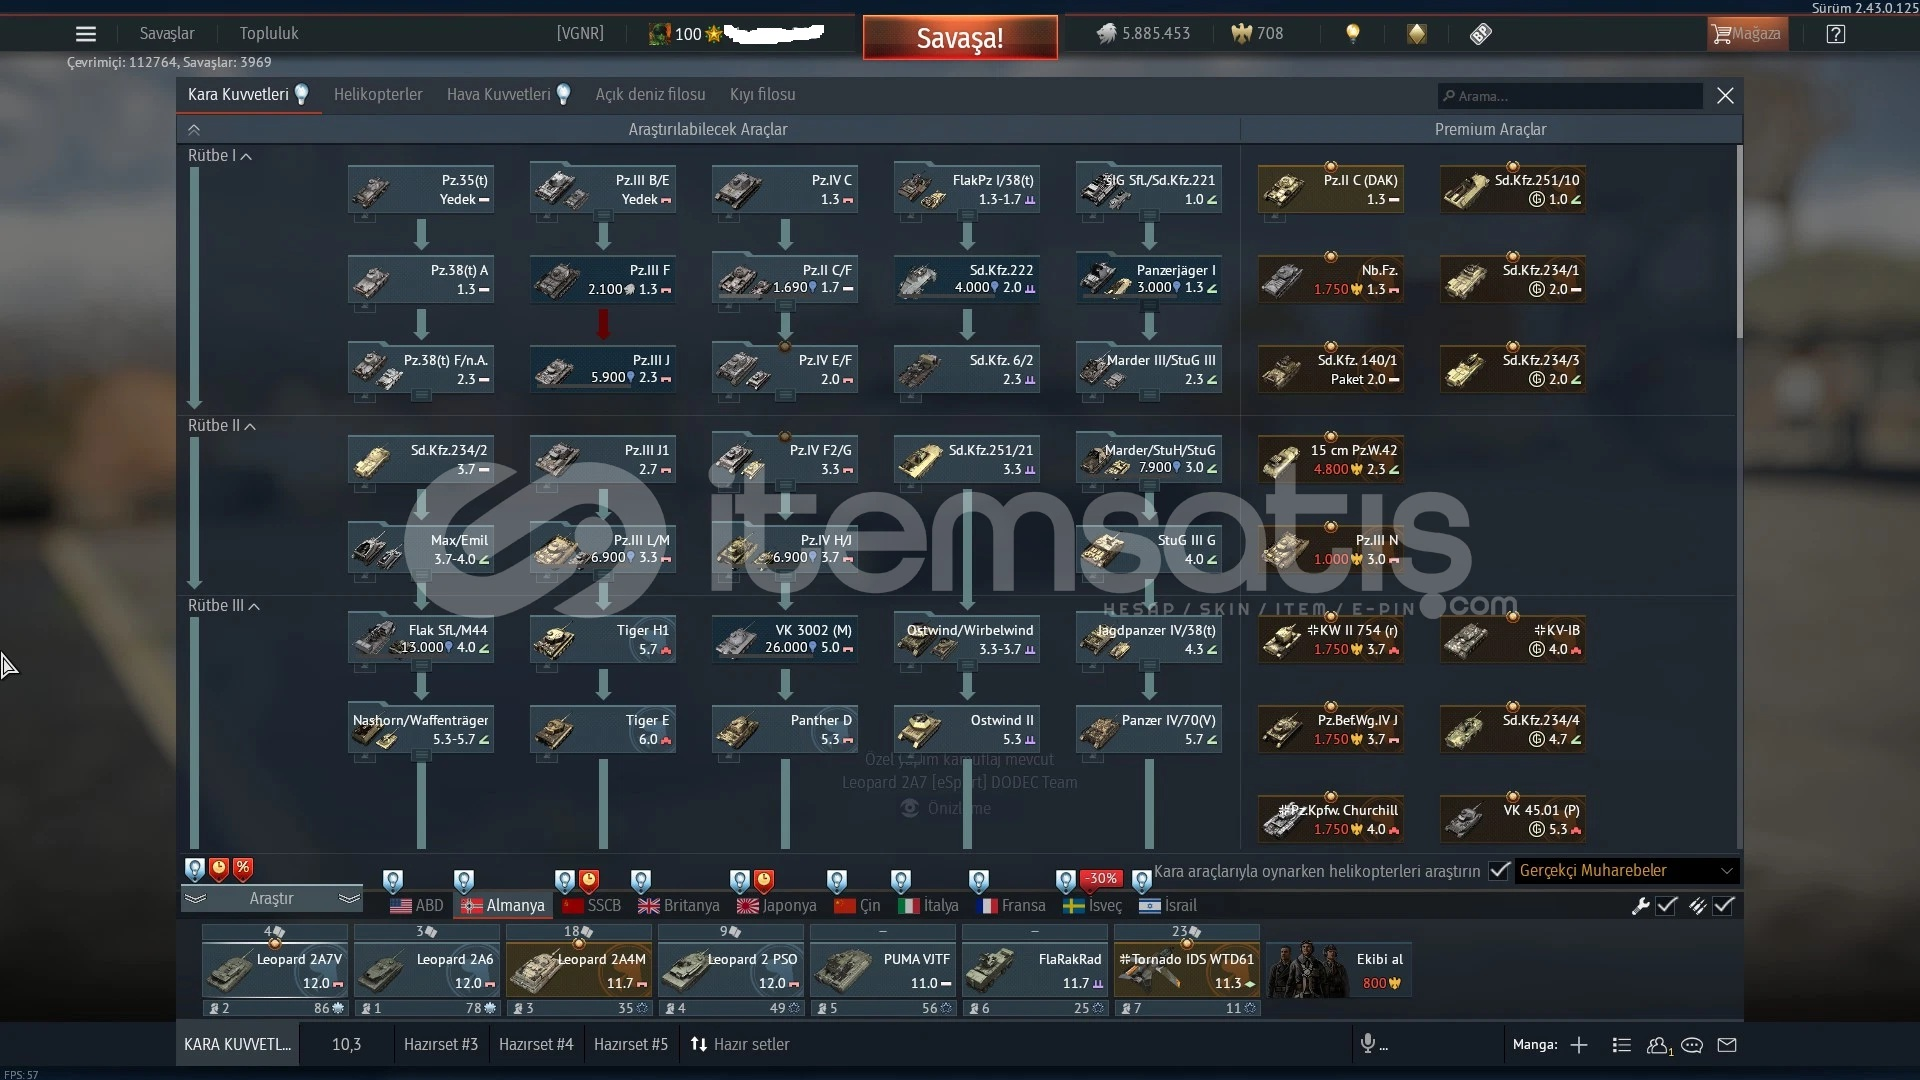The width and height of the screenshot is (1920, 1080).
Task: Click the percent discount badge icon
Action: pos(243,869)
